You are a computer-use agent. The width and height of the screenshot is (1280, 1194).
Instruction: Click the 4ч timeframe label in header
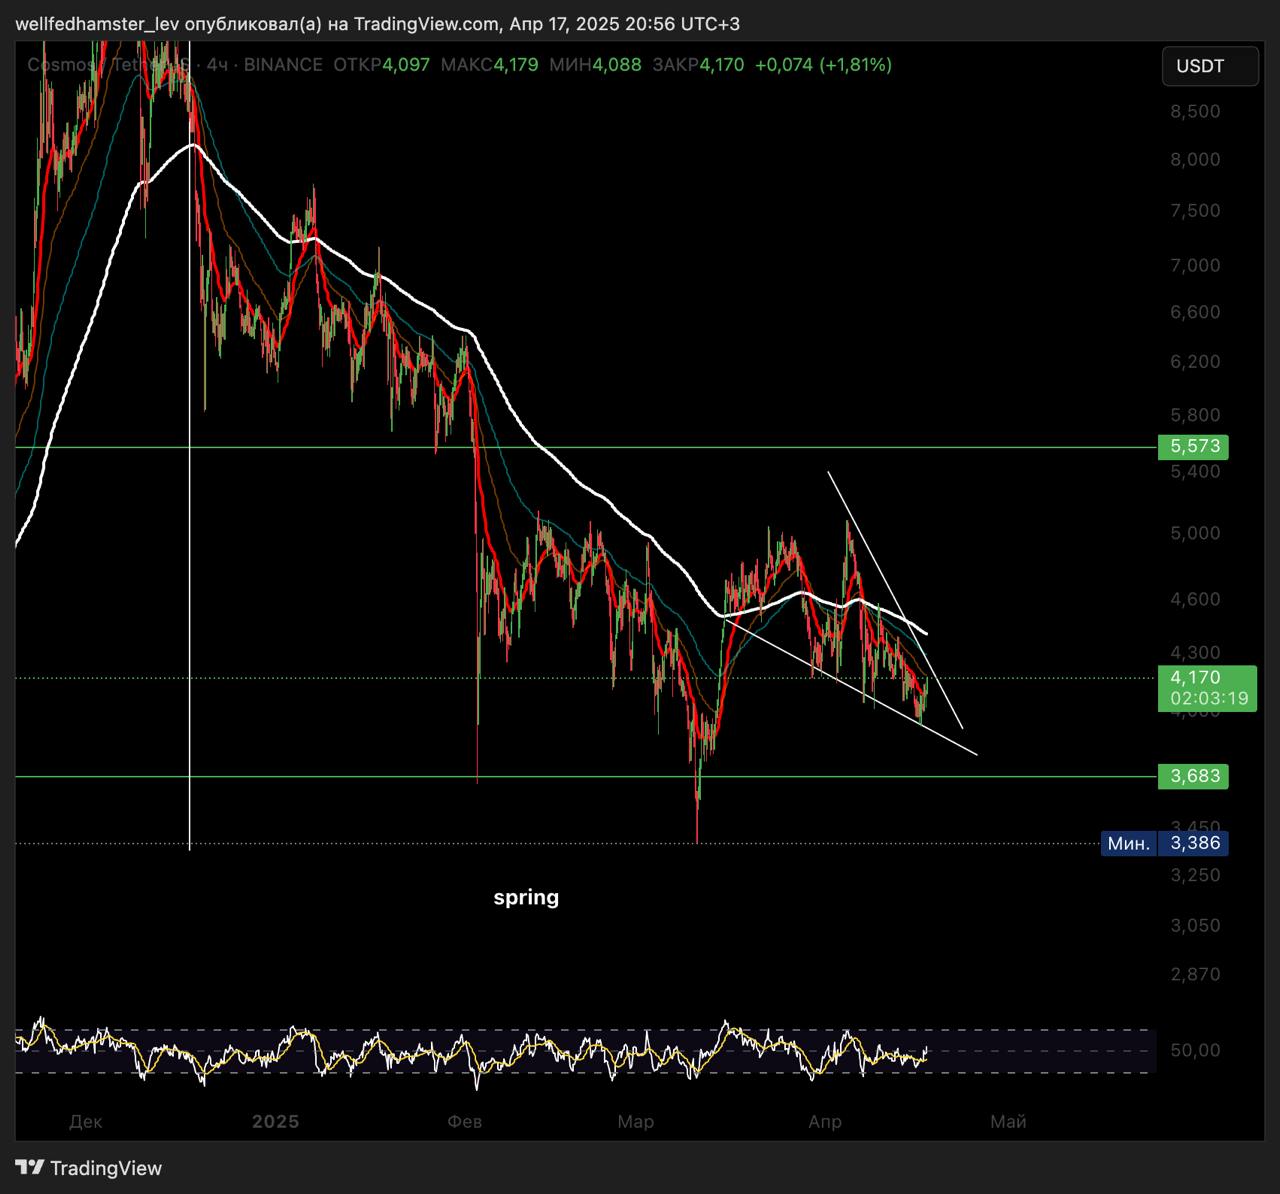(x=217, y=65)
